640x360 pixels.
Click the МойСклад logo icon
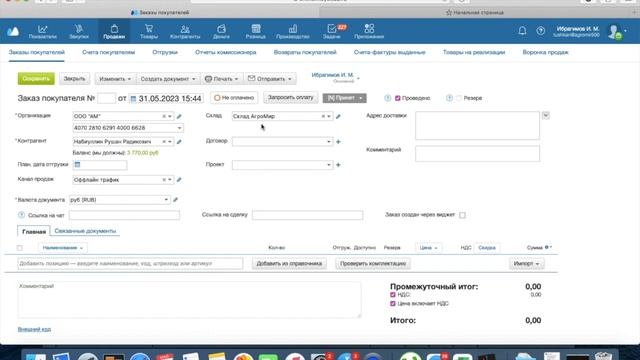[x=13, y=31]
